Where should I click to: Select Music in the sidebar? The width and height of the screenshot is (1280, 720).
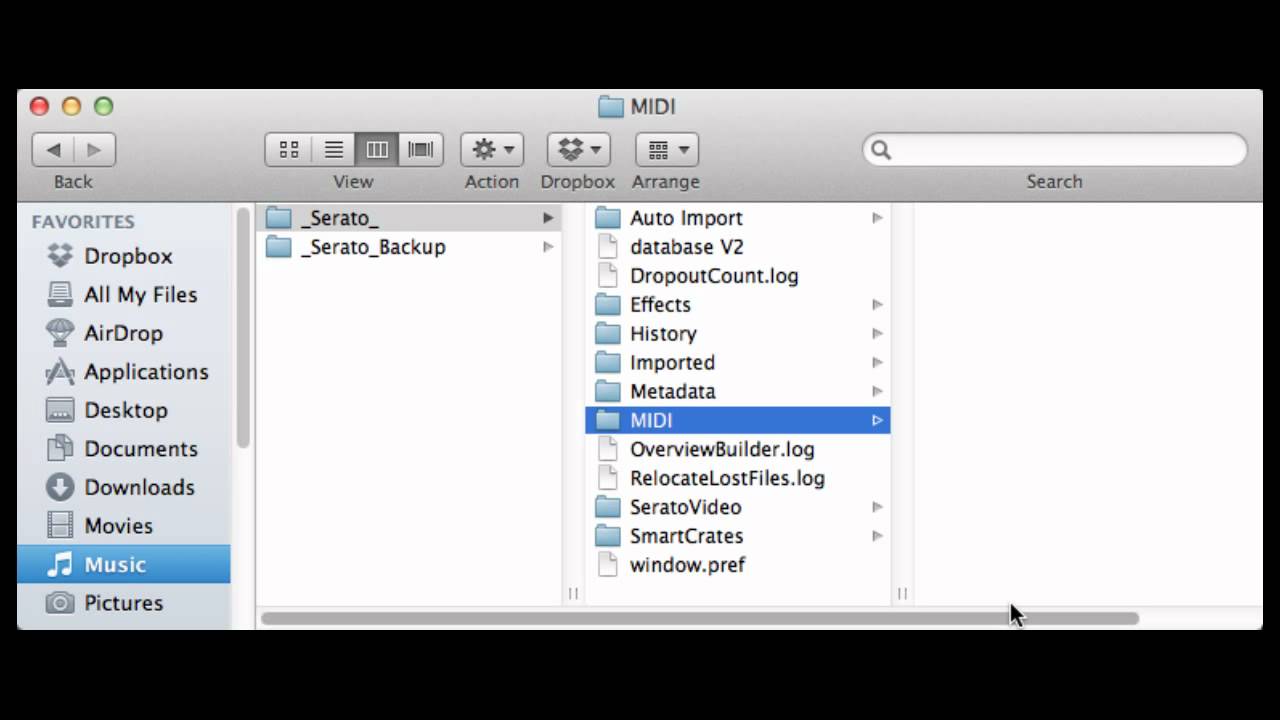(x=124, y=564)
